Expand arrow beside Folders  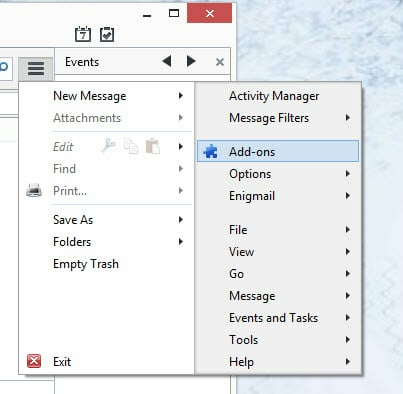[181, 241]
